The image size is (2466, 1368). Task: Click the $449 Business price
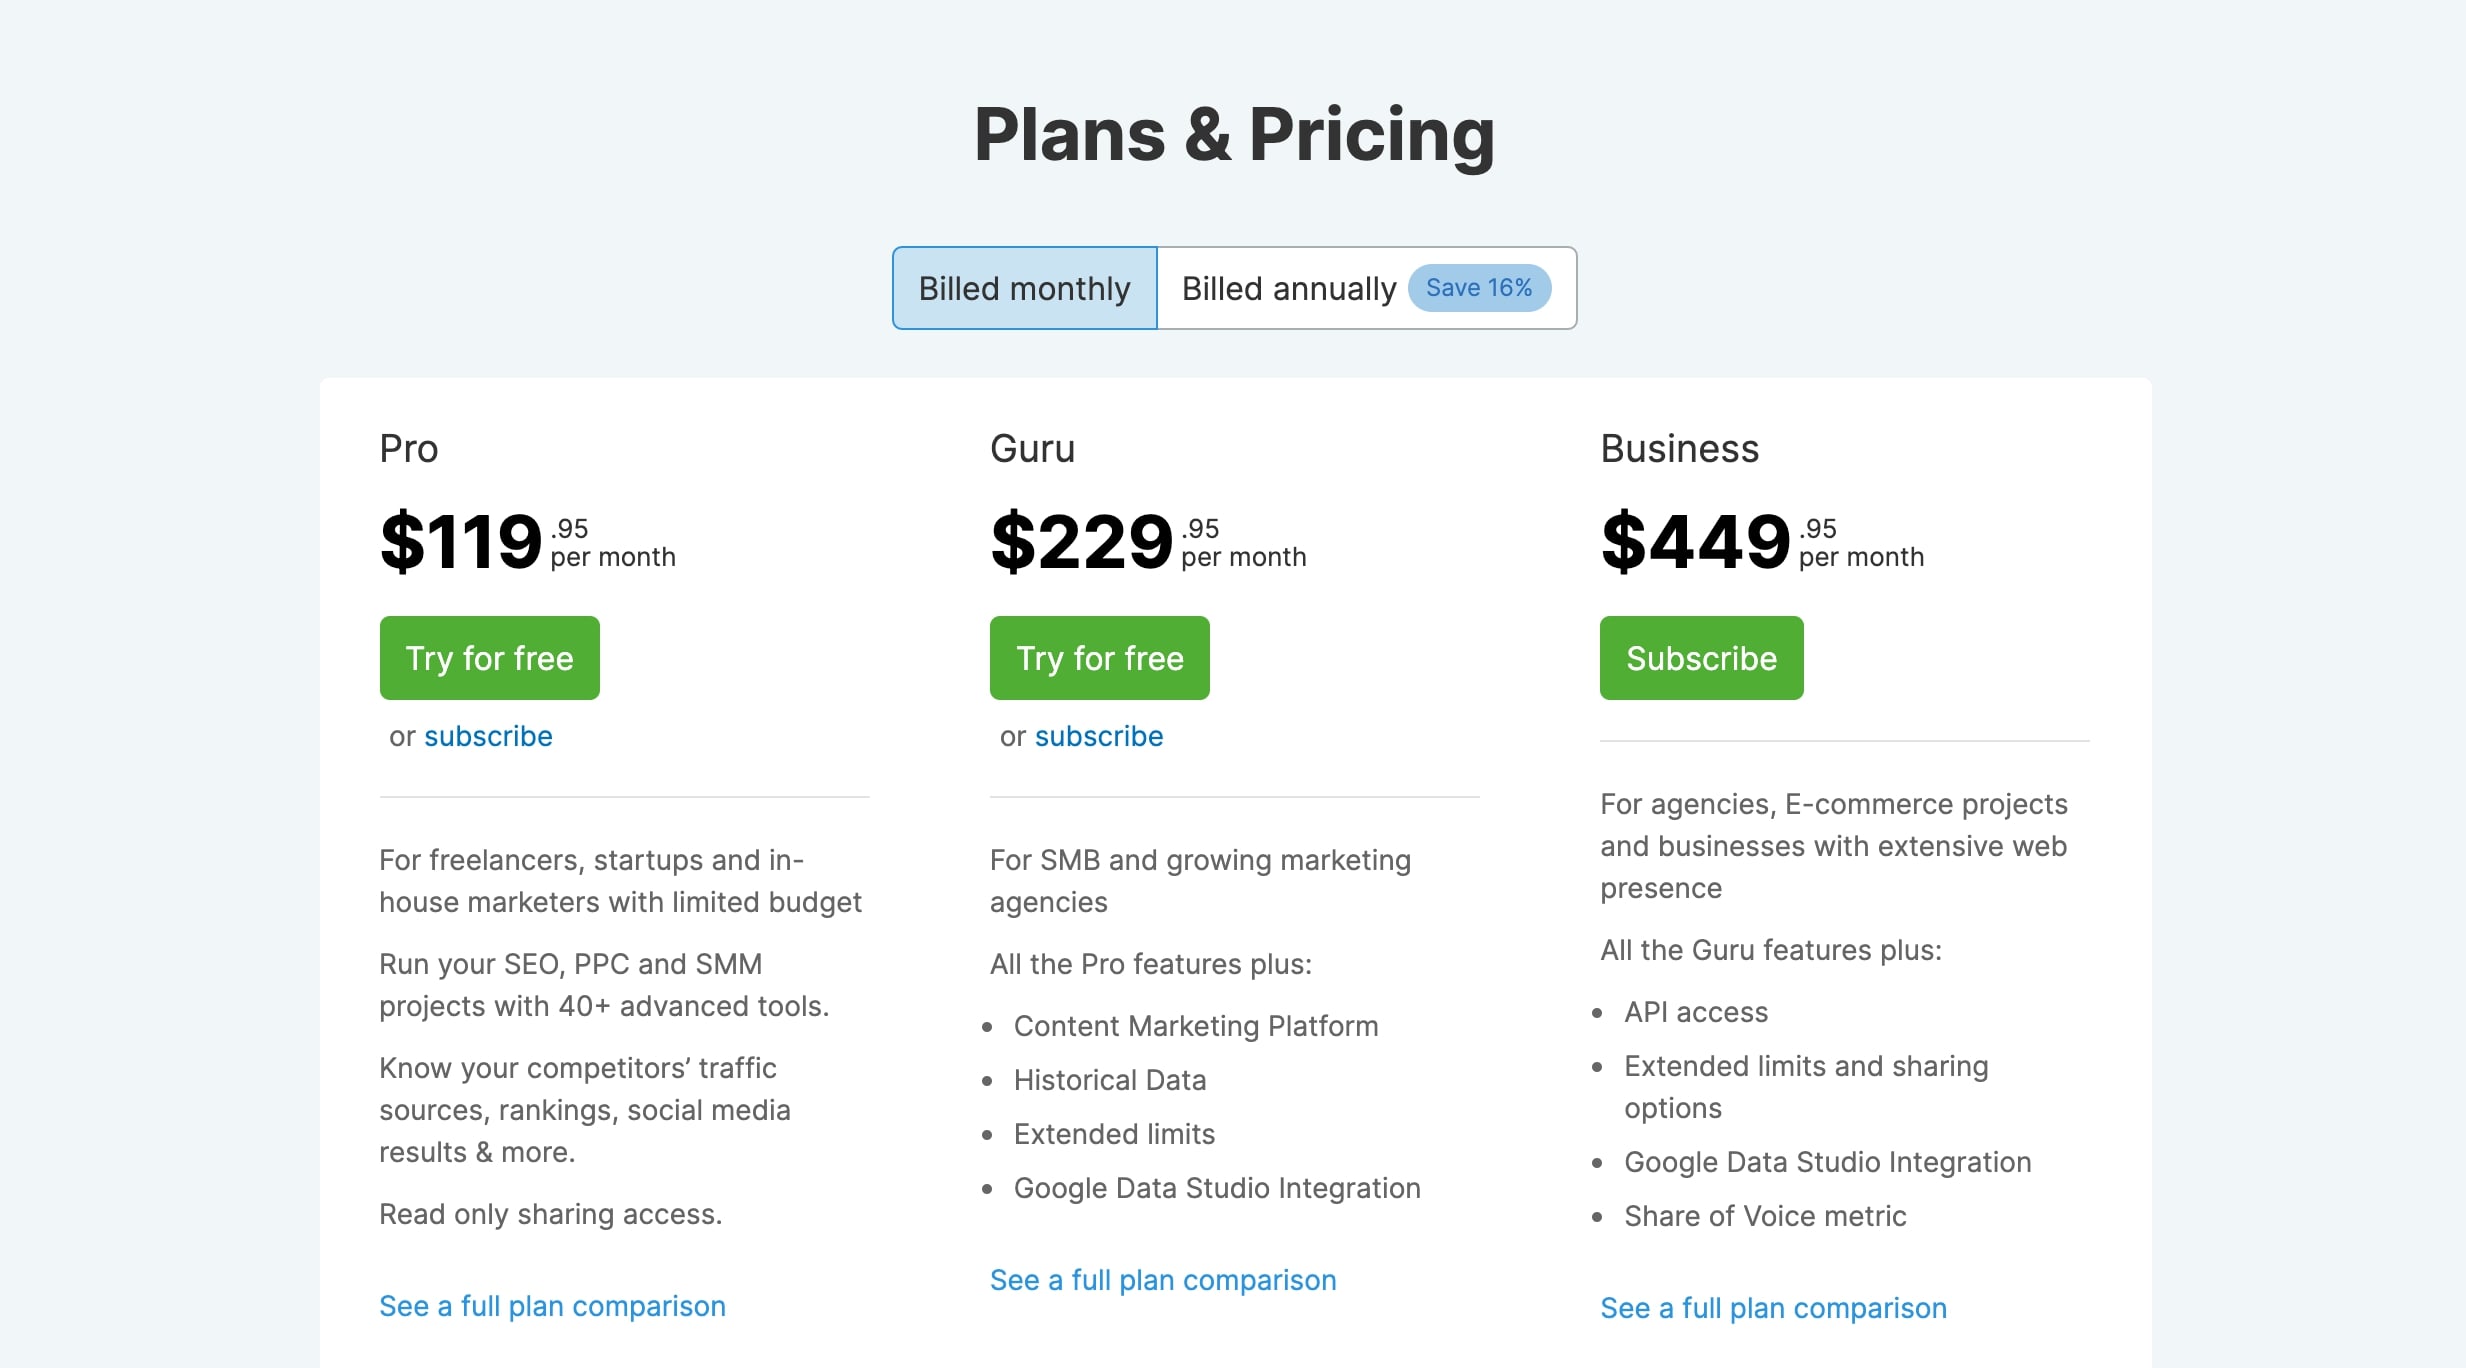[x=1695, y=541]
